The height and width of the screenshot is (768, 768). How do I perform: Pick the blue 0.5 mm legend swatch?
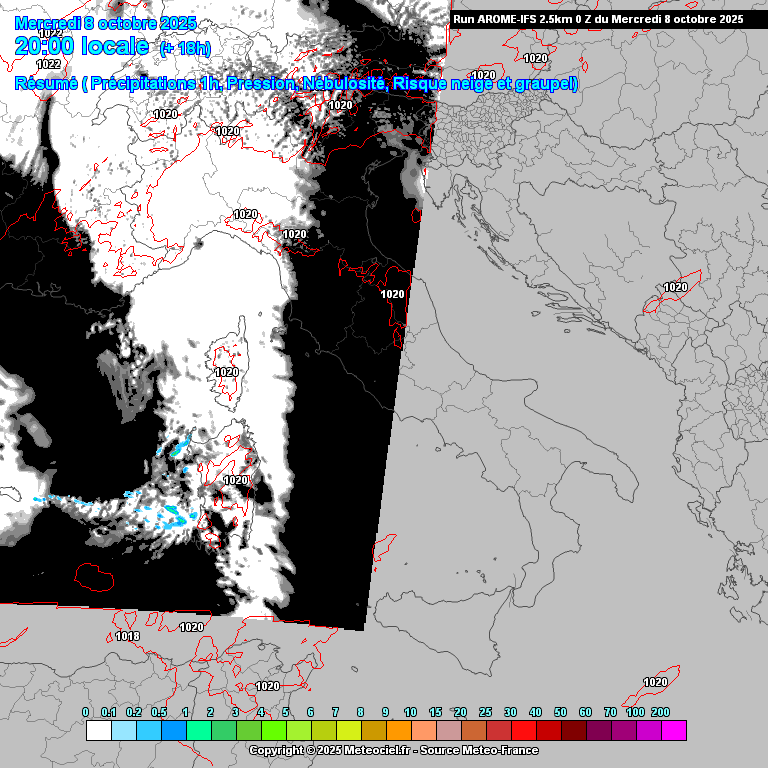click(173, 731)
